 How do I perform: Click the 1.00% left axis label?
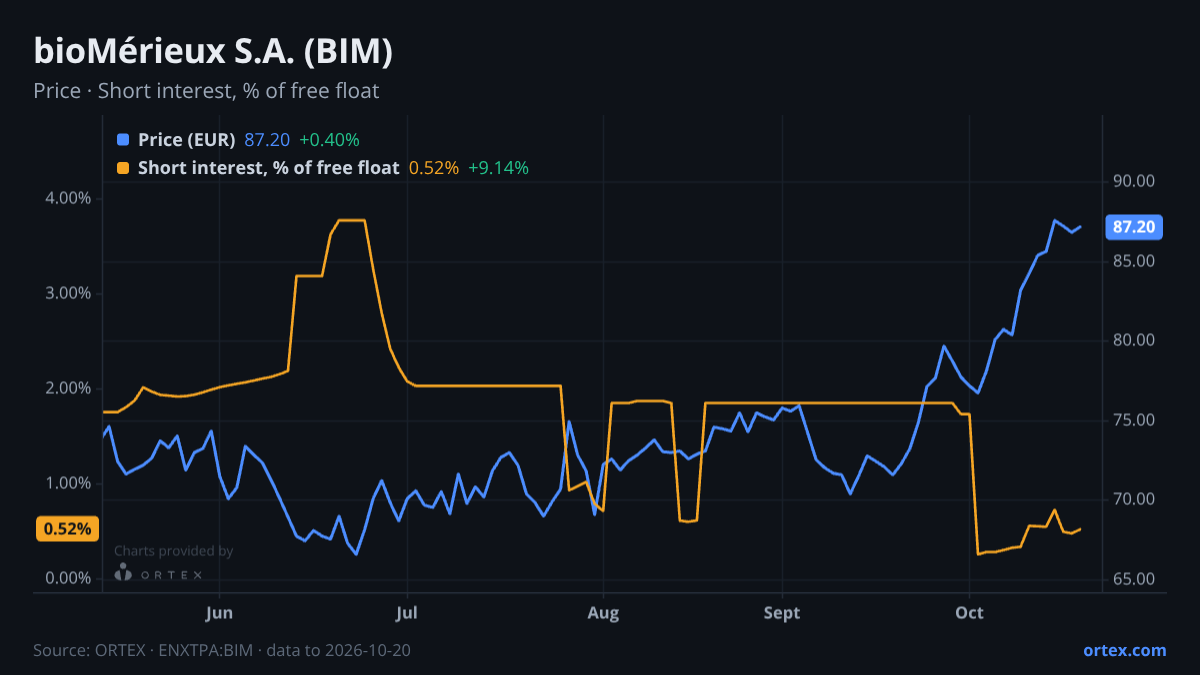click(x=69, y=483)
